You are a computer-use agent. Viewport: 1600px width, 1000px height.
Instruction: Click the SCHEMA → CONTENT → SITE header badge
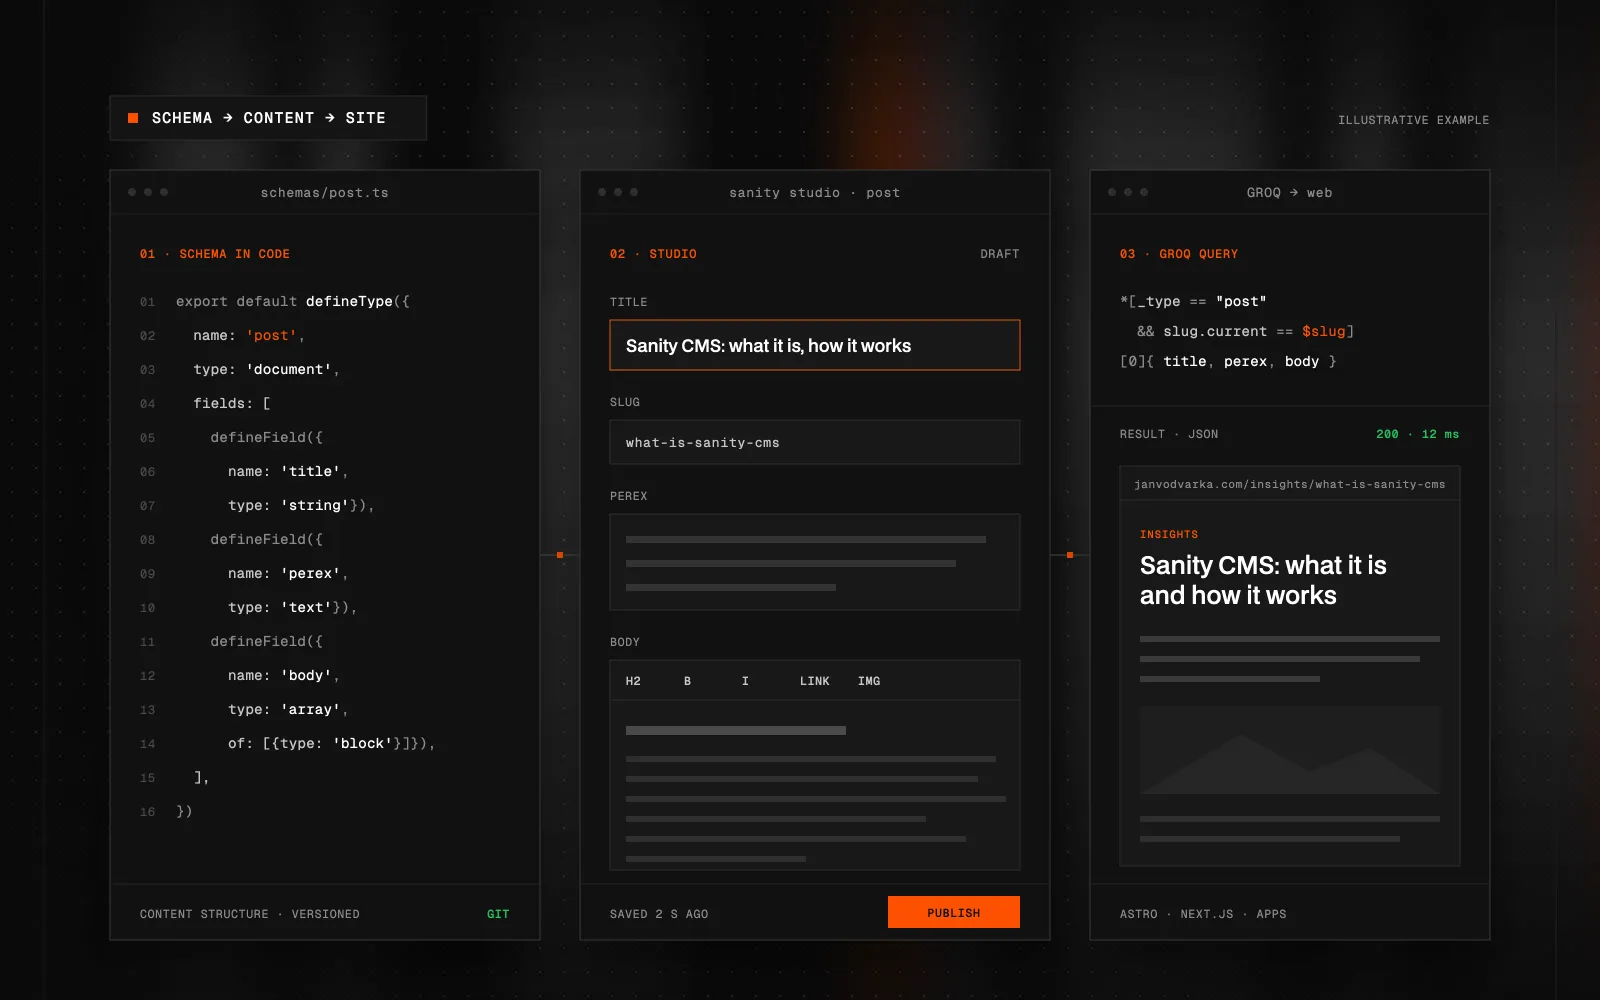[x=268, y=118]
